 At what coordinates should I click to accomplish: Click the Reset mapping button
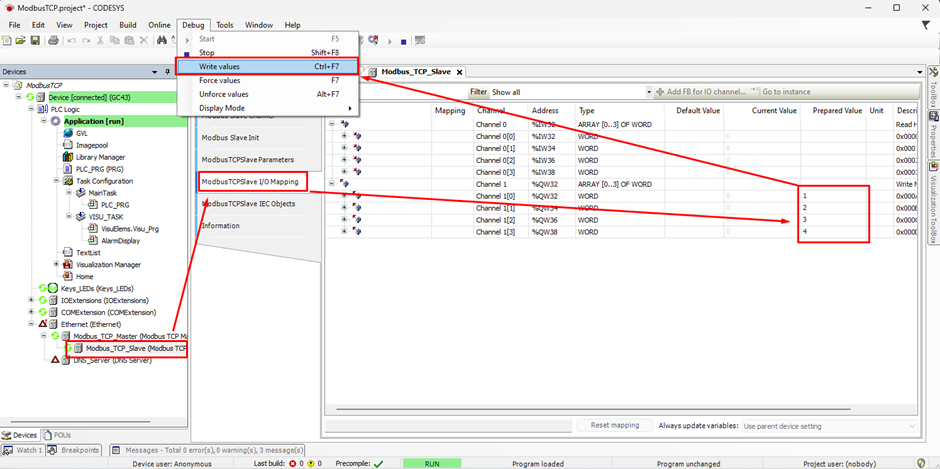pyautogui.click(x=614, y=425)
